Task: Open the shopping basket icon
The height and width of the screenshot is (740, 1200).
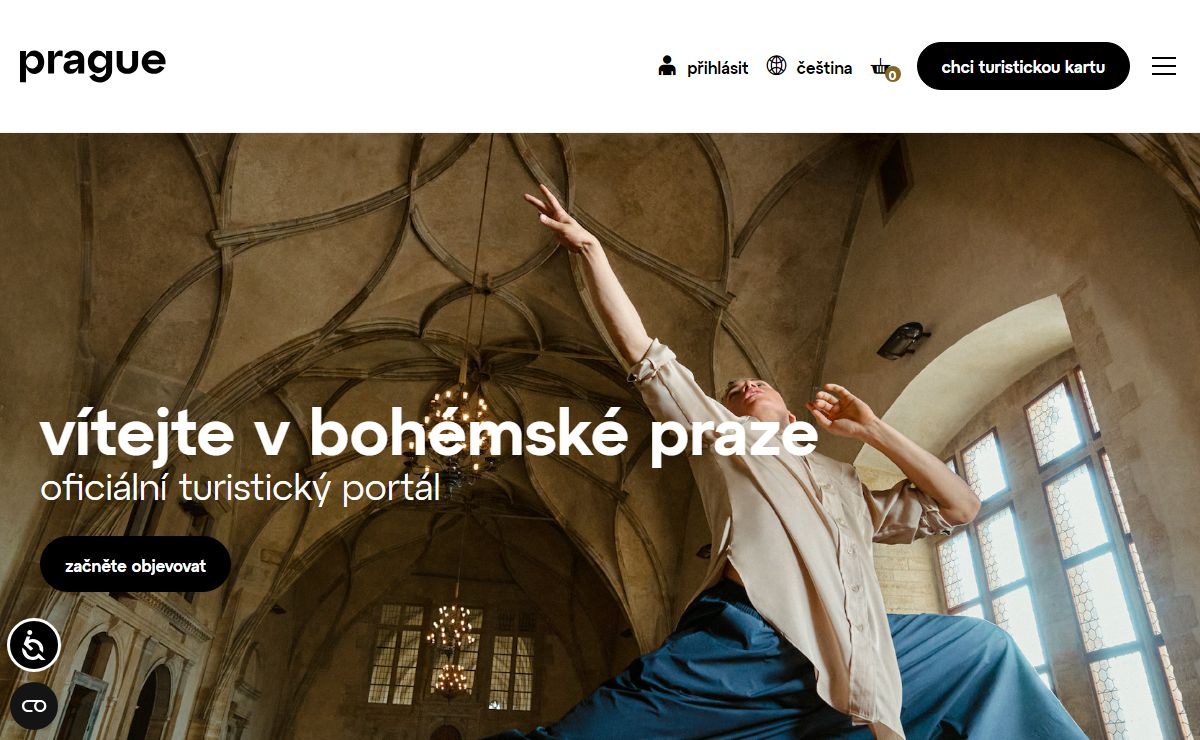Action: [880, 66]
